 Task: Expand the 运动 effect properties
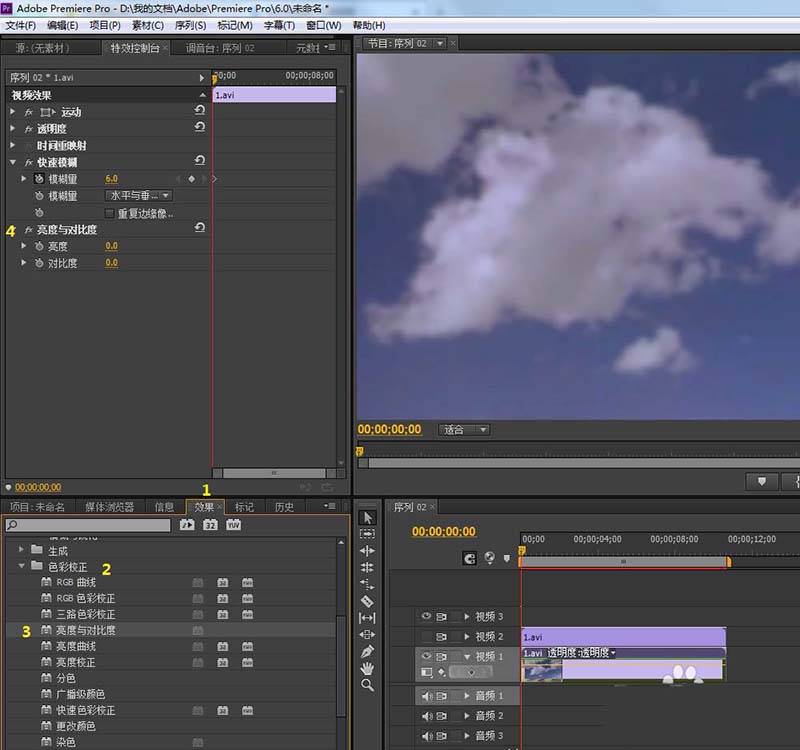click(13, 111)
